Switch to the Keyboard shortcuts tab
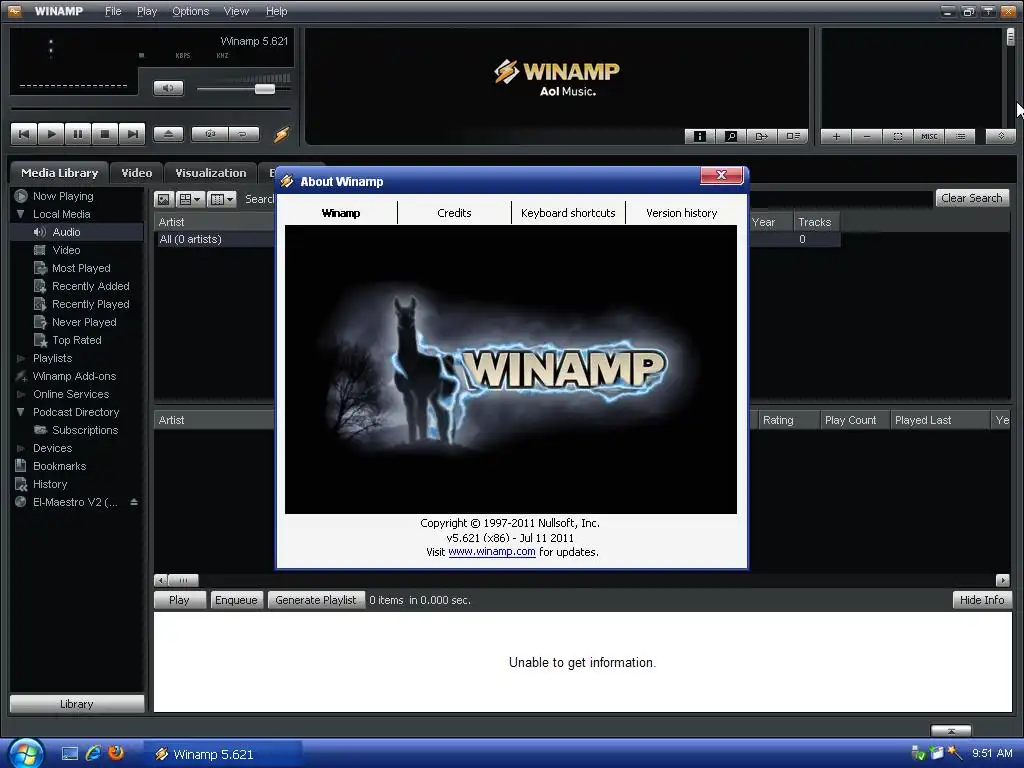The height and width of the screenshot is (768, 1024). click(x=568, y=213)
